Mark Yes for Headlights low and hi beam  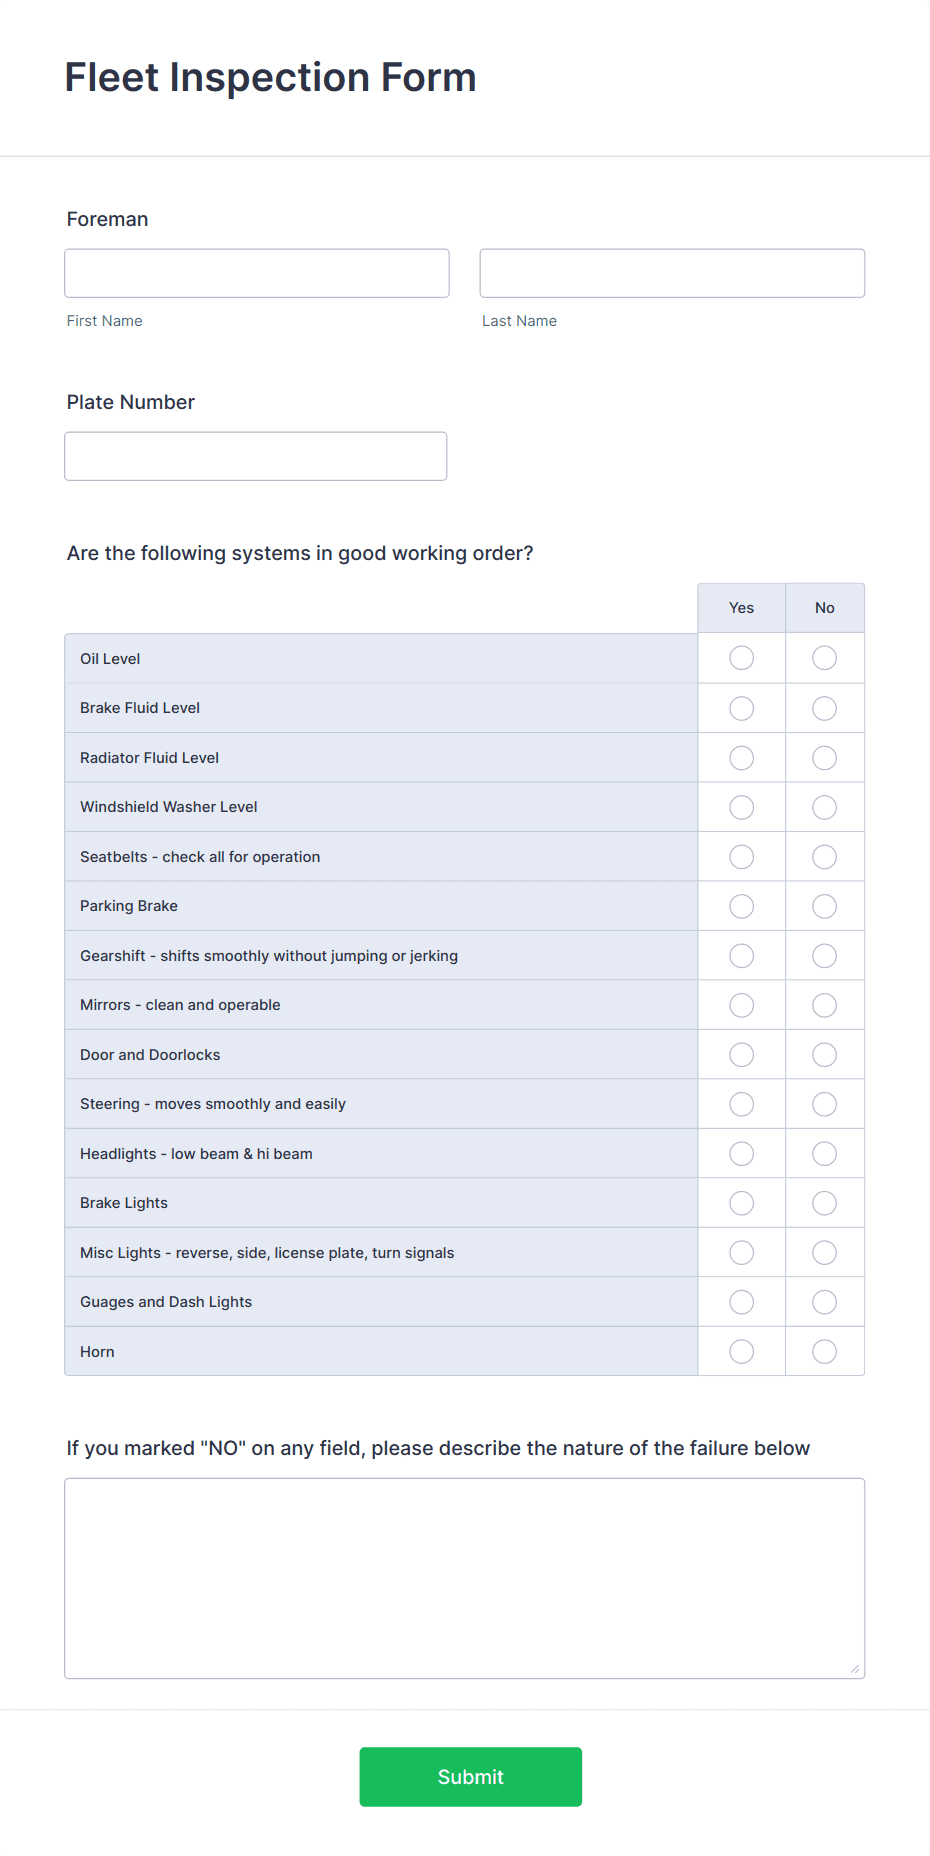pos(741,1153)
